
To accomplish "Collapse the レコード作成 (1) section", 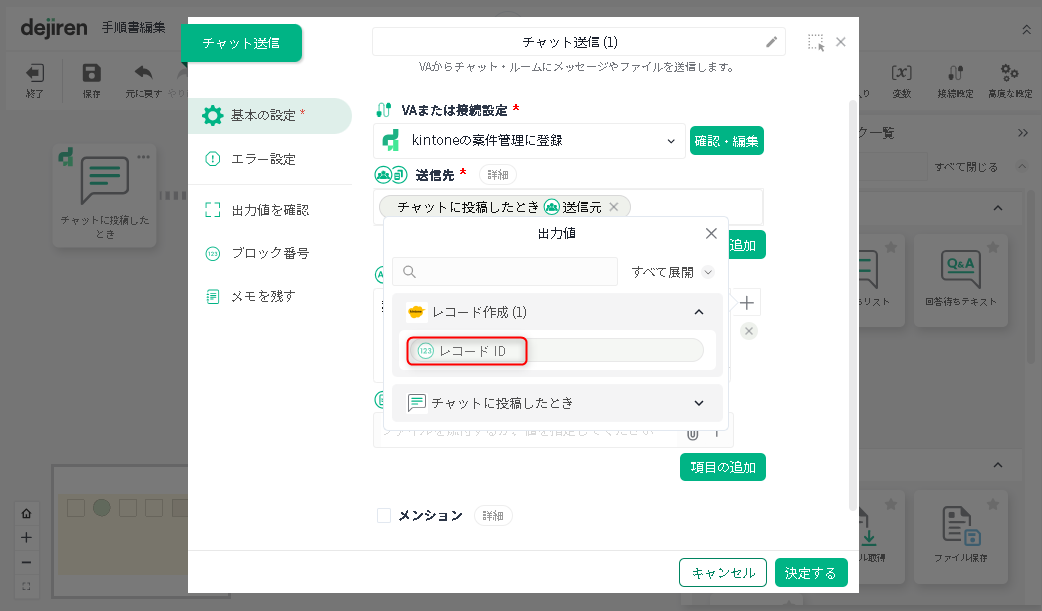I will [699, 312].
